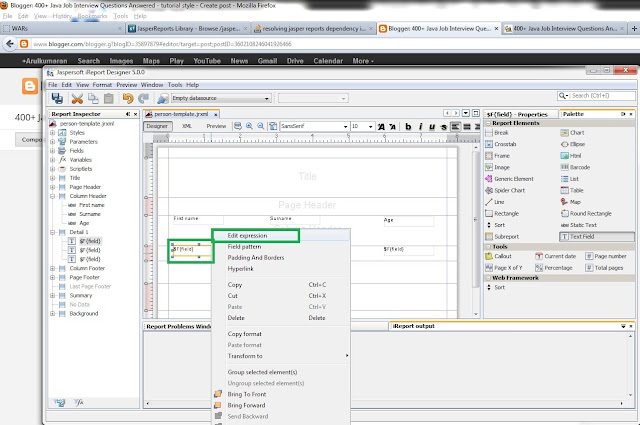640x425 pixels.
Task: Expand the Fields tree node
Action: tap(52, 151)
